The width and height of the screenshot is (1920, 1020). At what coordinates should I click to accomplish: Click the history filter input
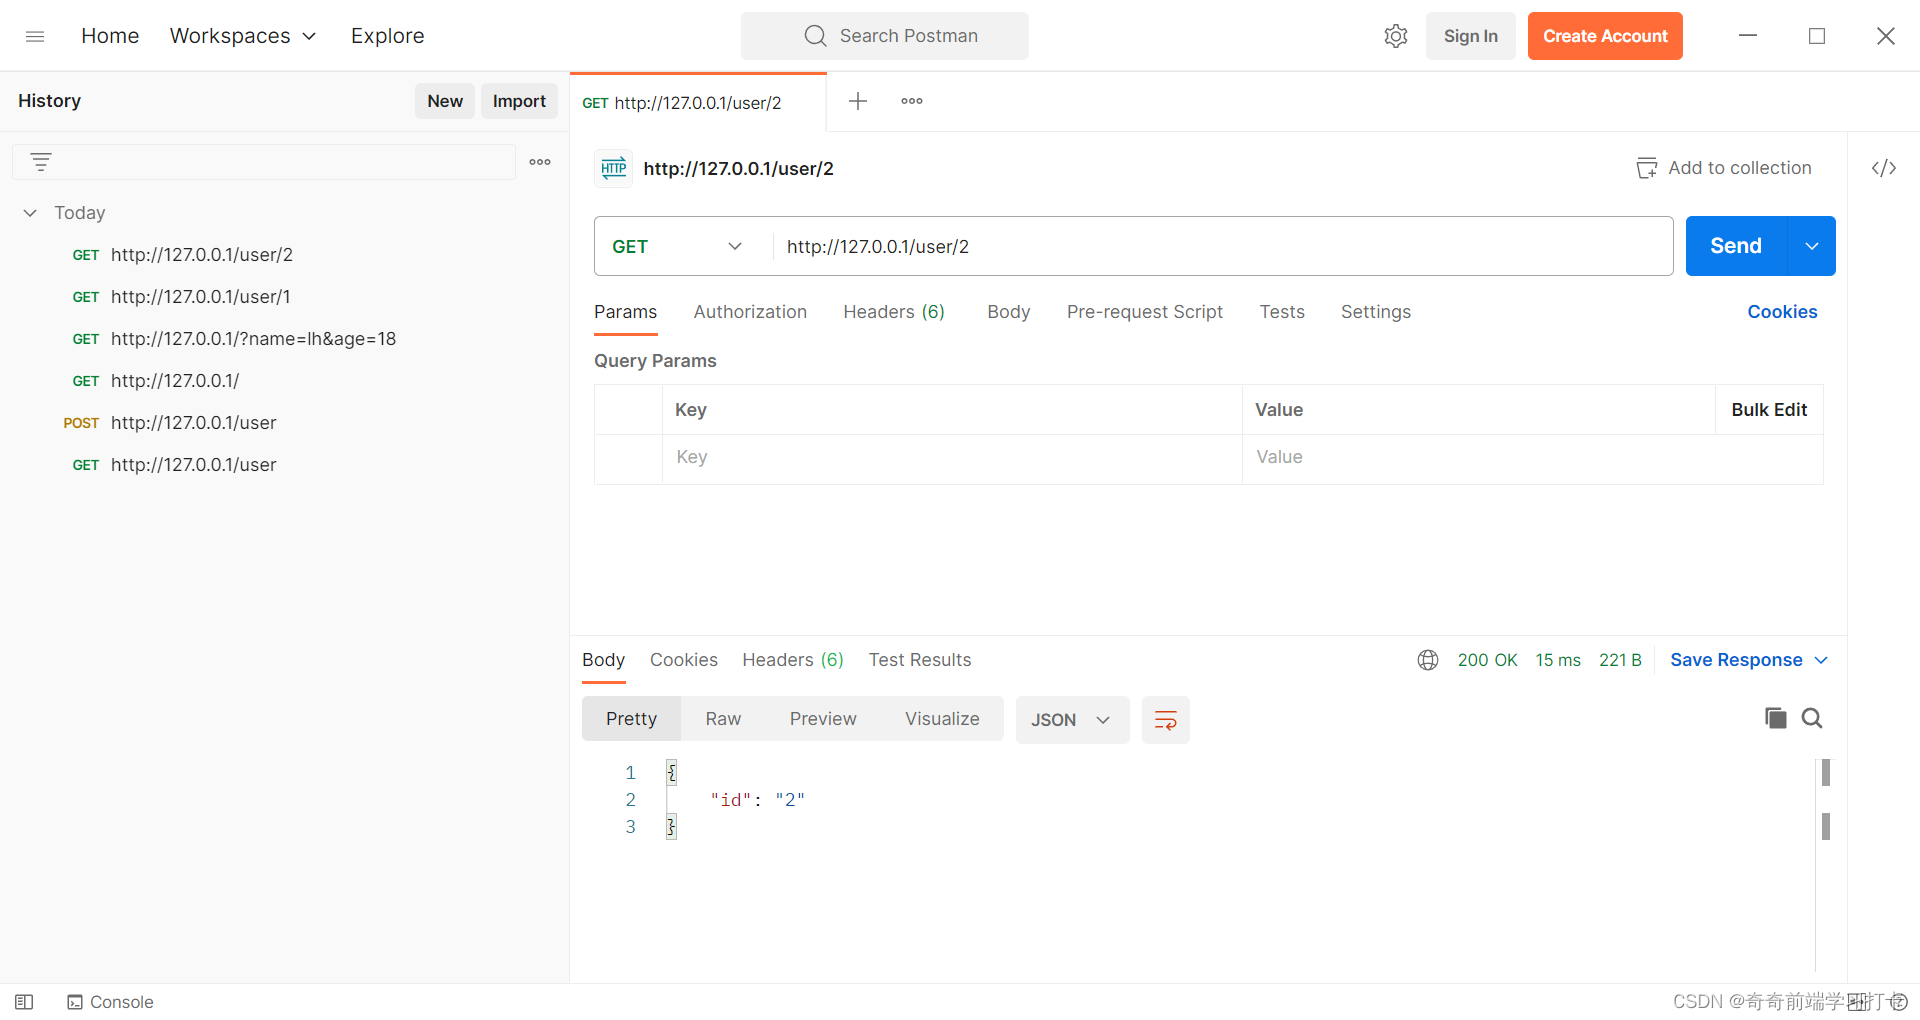click(x=264, y=162)
